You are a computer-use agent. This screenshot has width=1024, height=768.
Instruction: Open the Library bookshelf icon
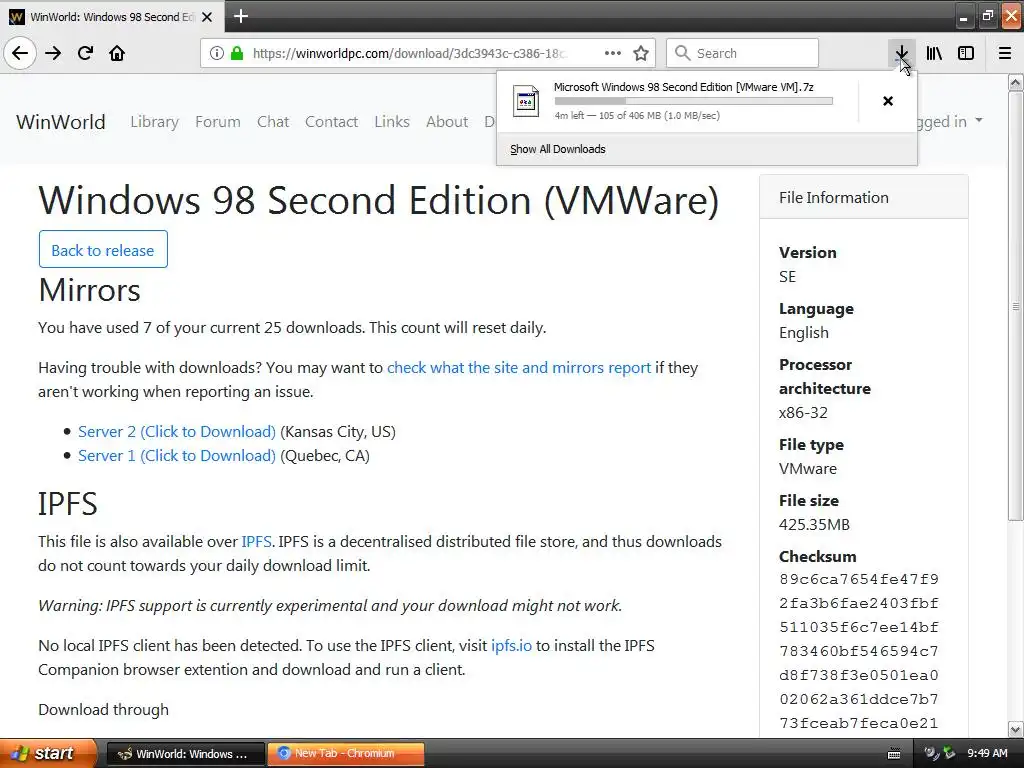[934, 53]
